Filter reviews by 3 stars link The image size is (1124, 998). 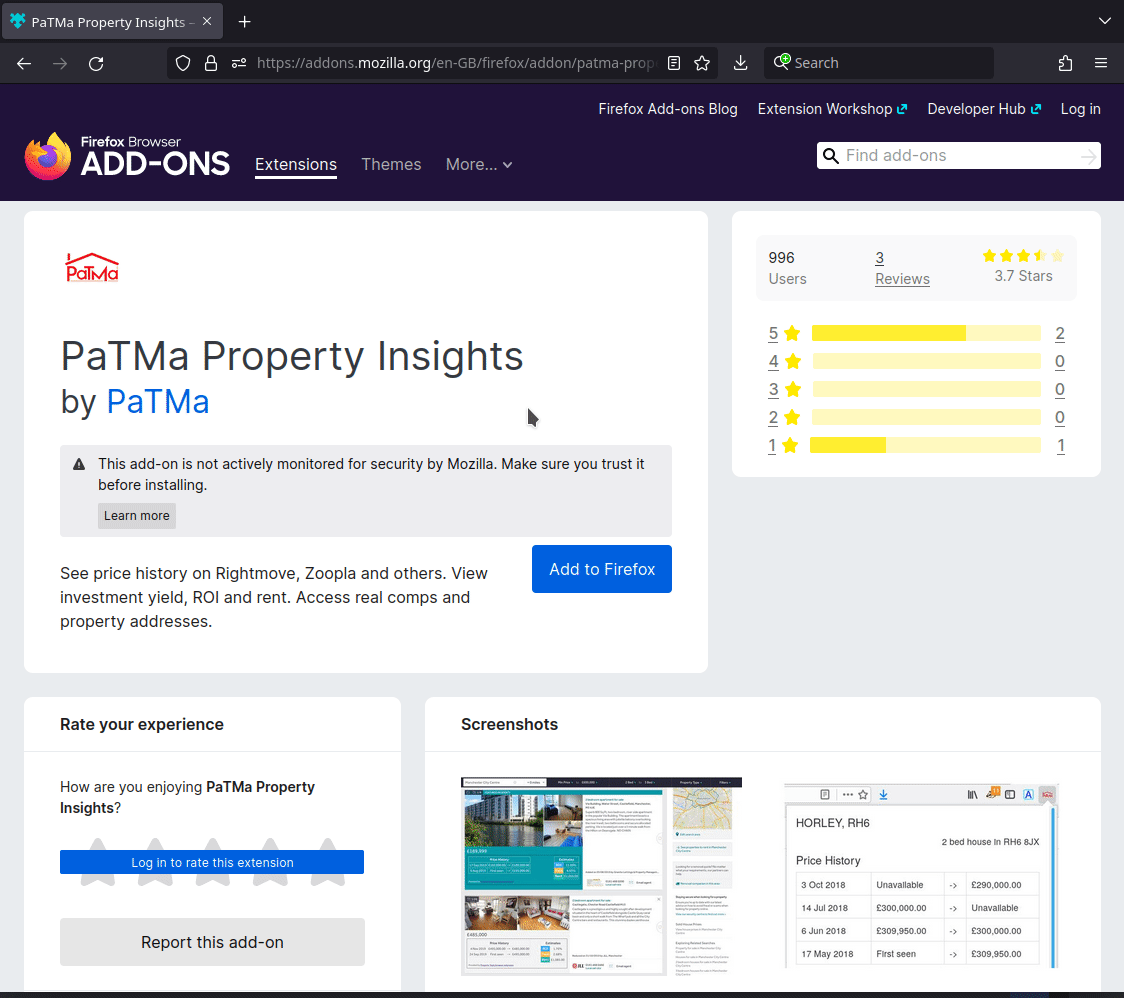(773, 389)
